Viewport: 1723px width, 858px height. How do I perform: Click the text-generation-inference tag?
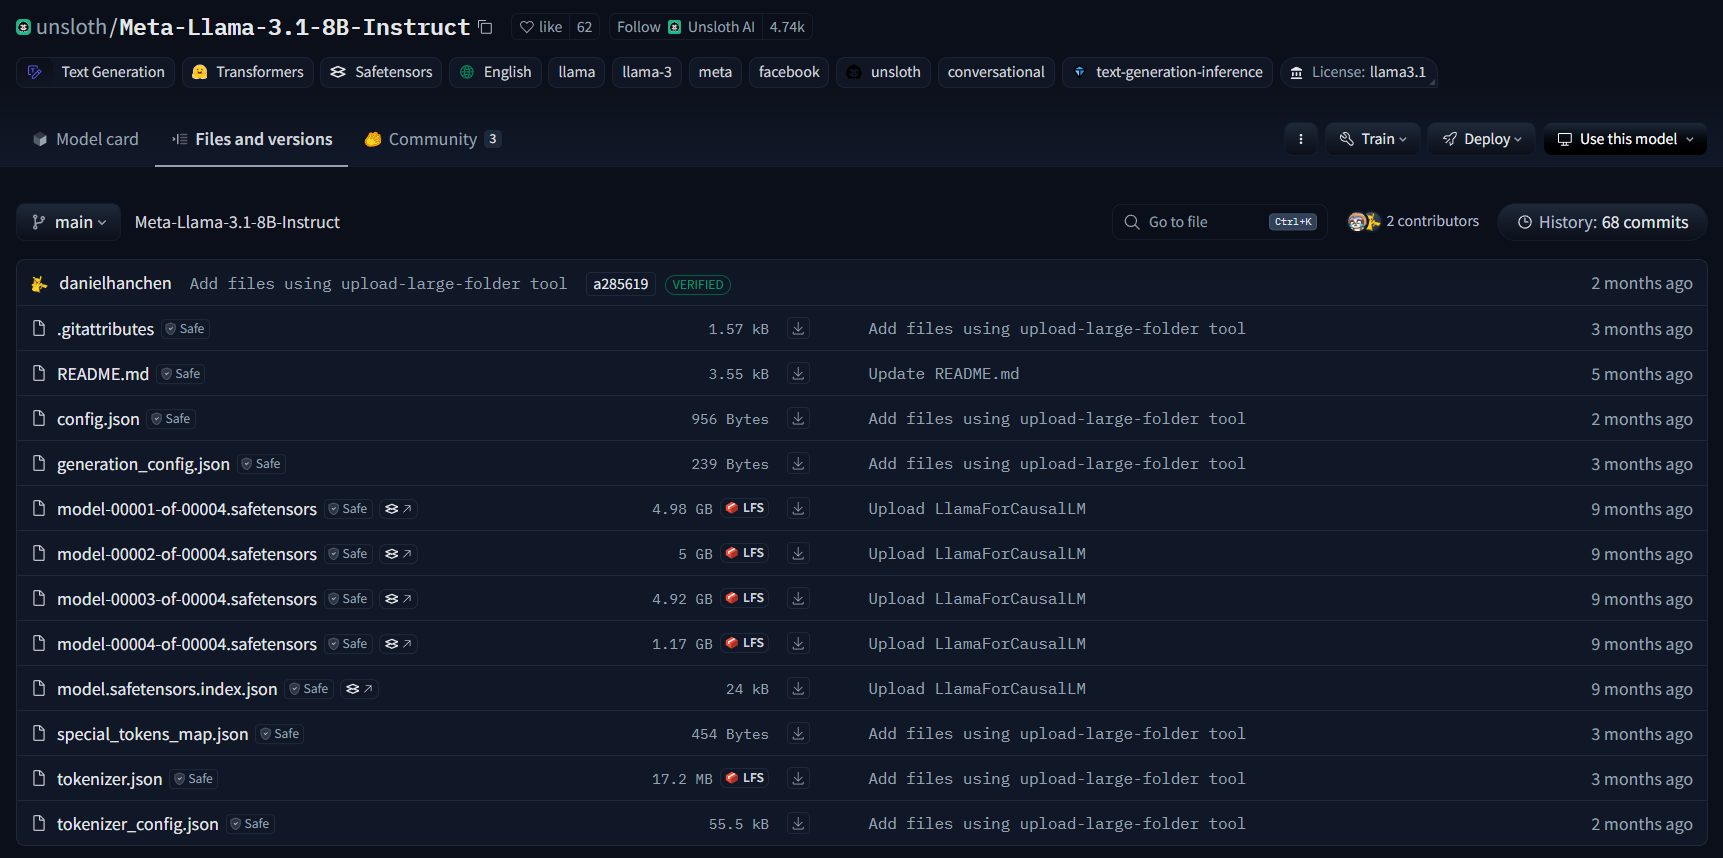click(1167, 72)
